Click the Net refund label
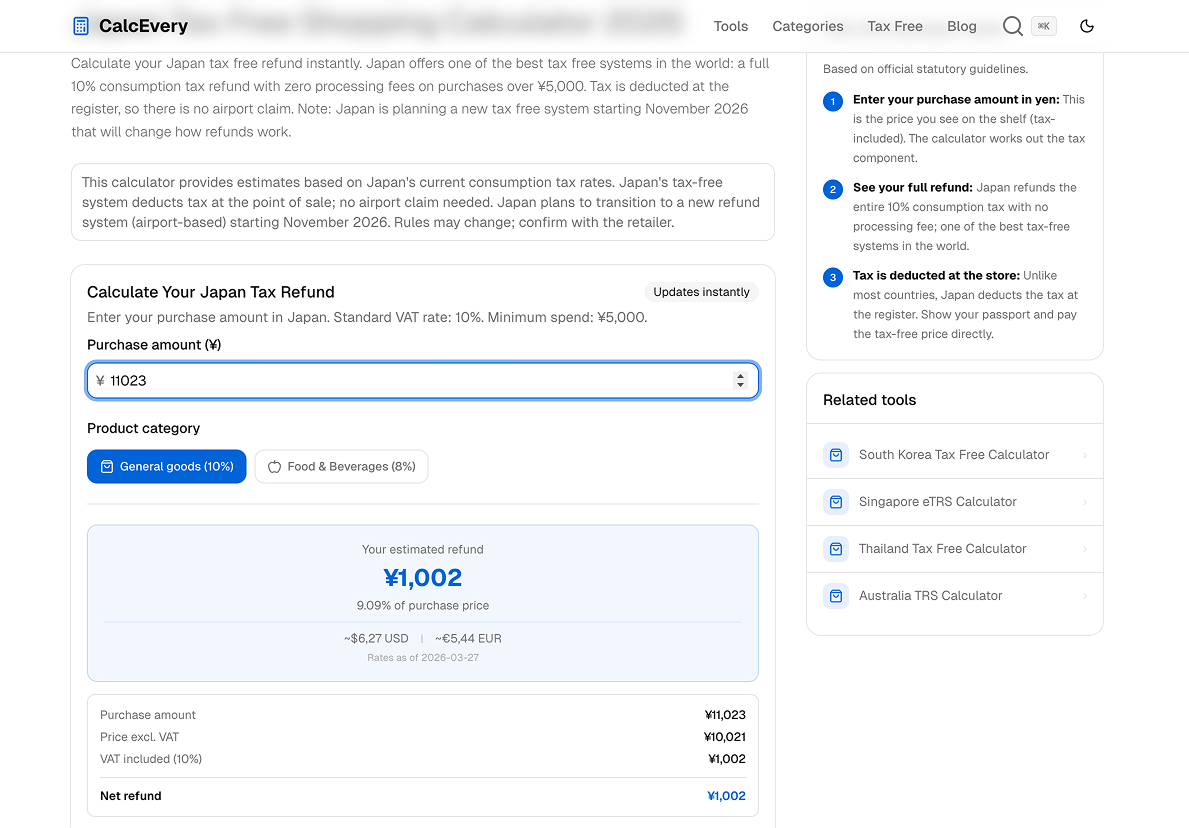This screenshot has width=1189, height=828. pos(130,796)
